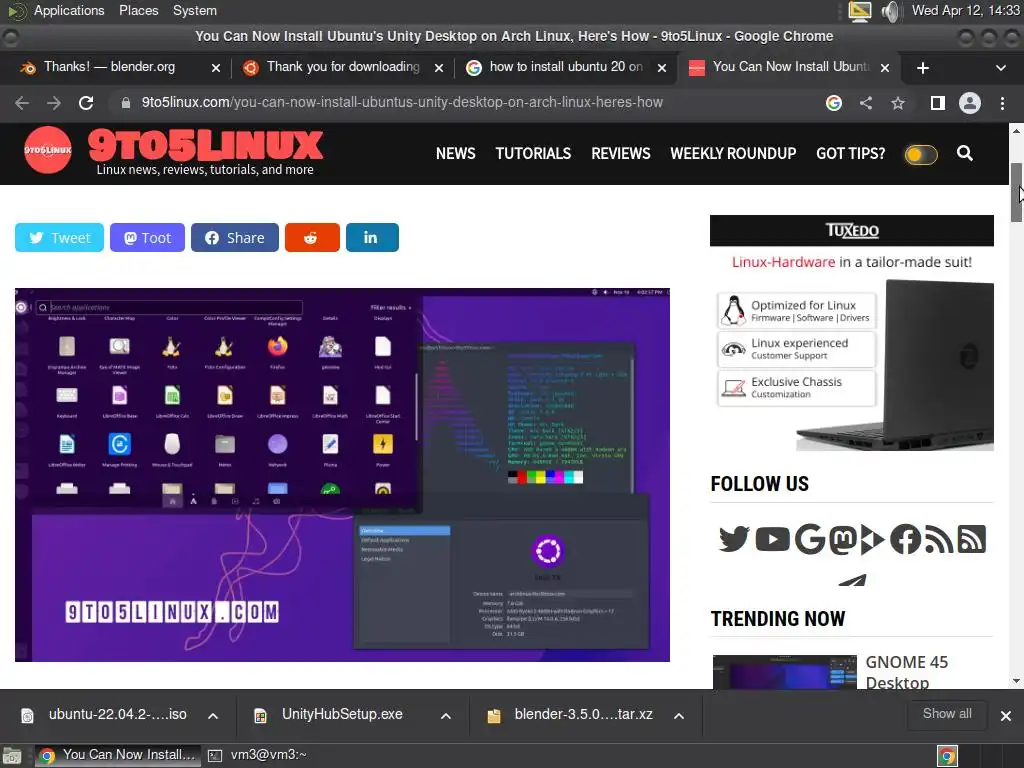The image size is (1024, 768).
Task: Share this page via toolbar icon
Action: coord(866,103)
